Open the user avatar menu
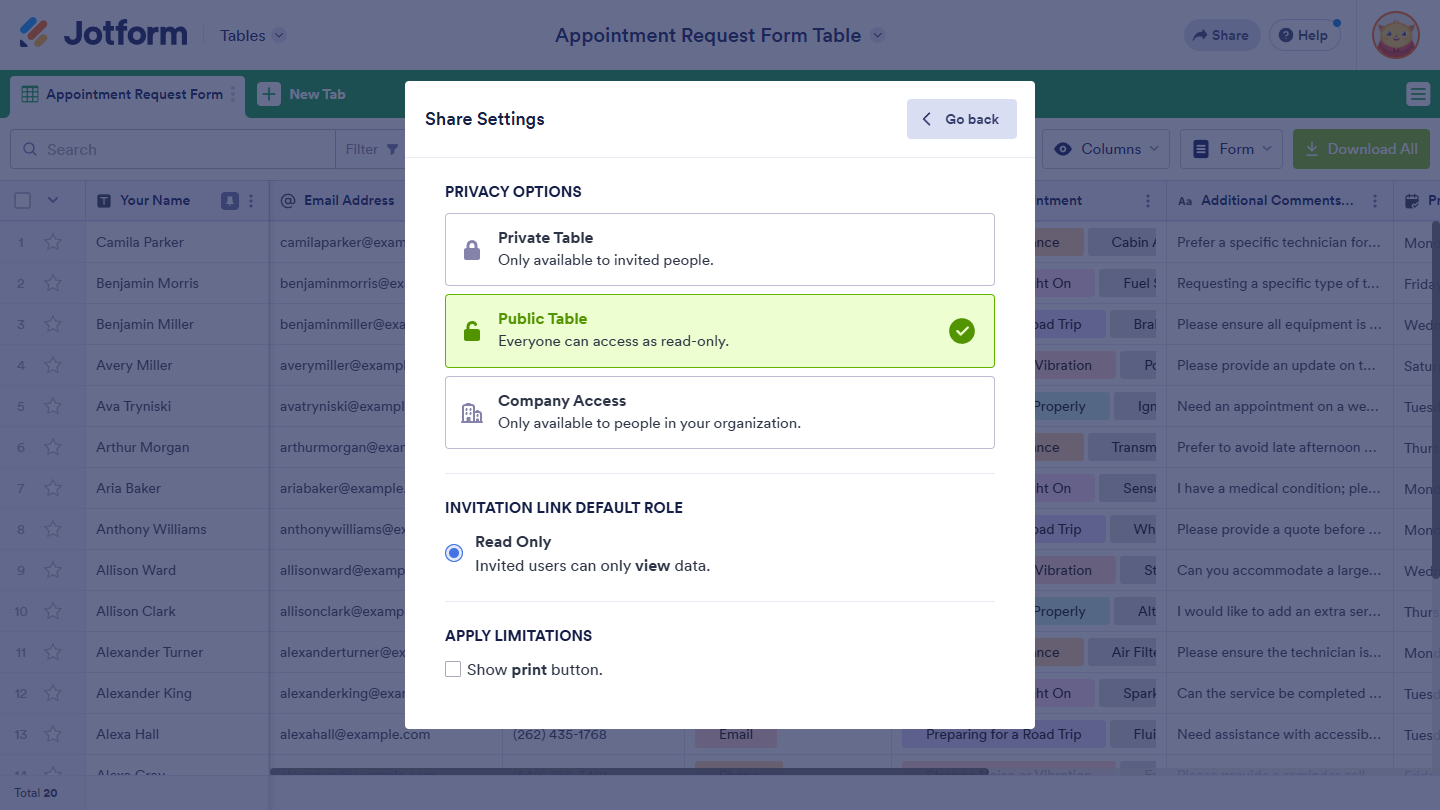1440x810 pixels. [1395, 35]
